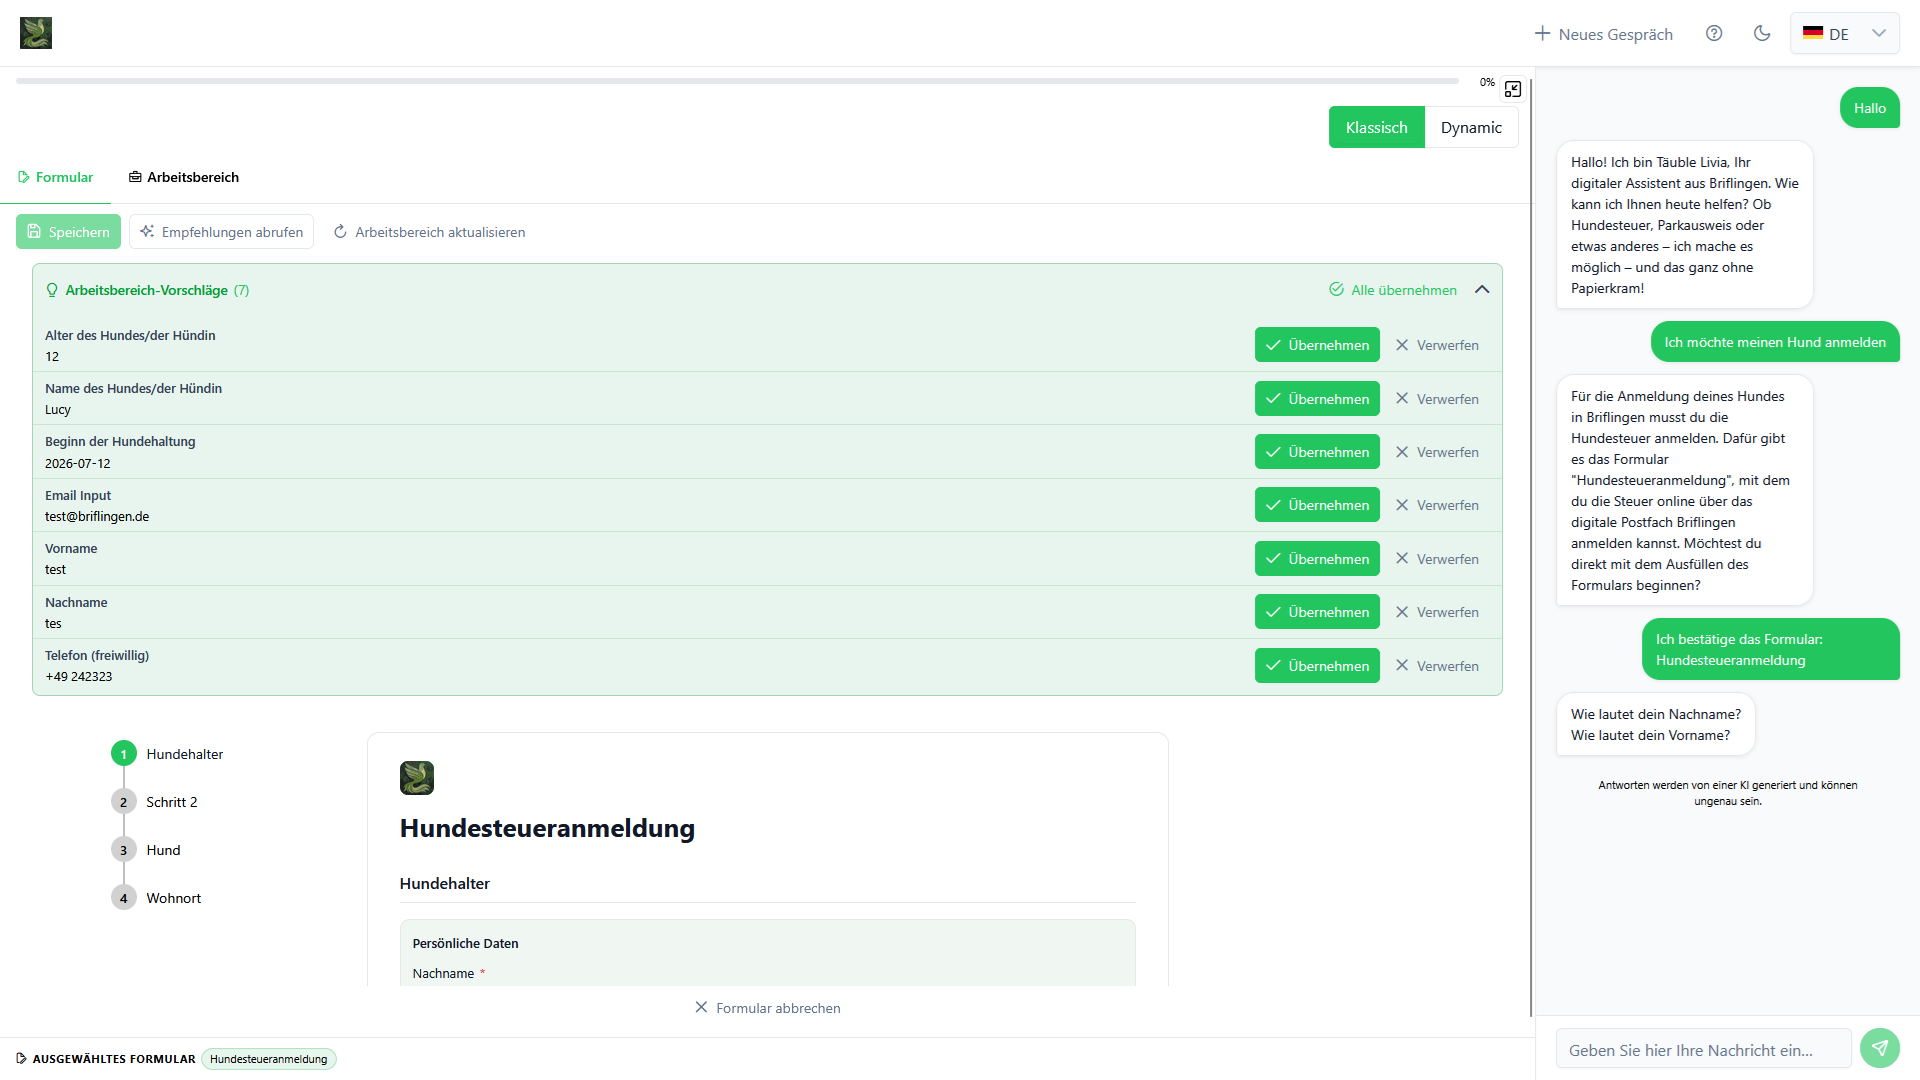Save the form with Speichern
This screenshot has height=1080, width=1920.
[x=68, y=231]
